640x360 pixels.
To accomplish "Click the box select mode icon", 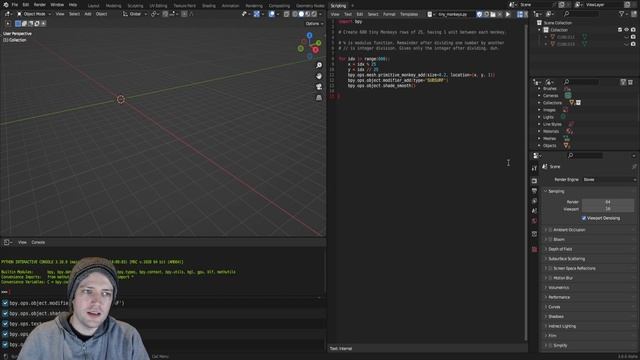I will coord(18,24).
